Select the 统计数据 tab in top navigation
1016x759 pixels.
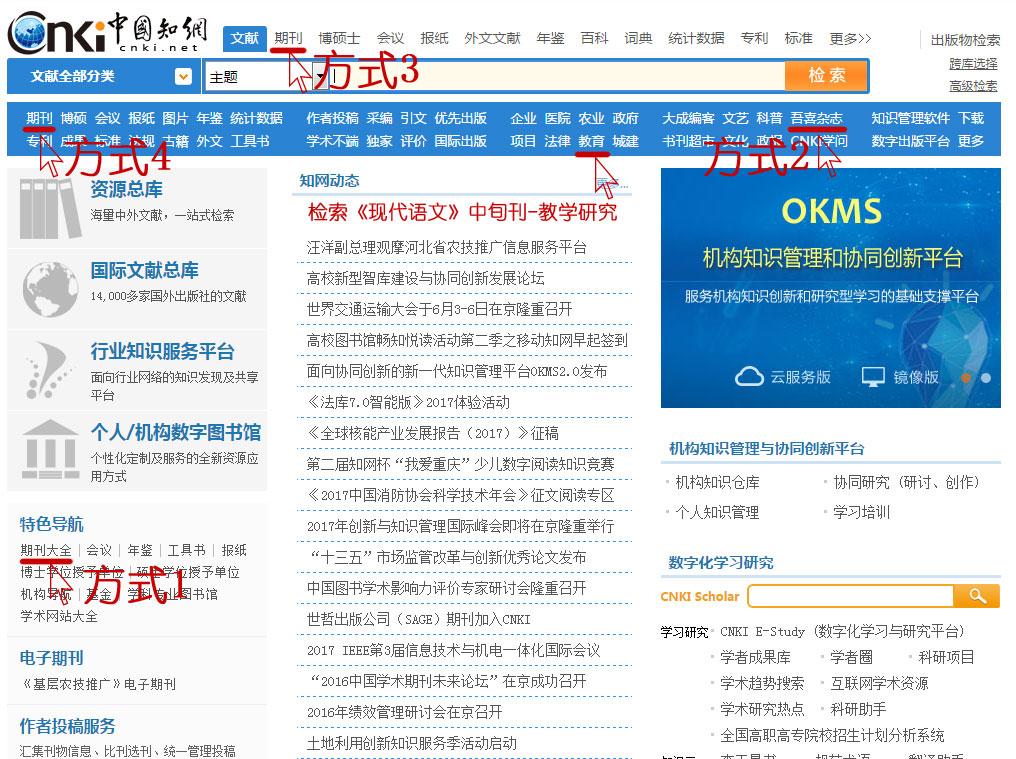pos(697,38)
